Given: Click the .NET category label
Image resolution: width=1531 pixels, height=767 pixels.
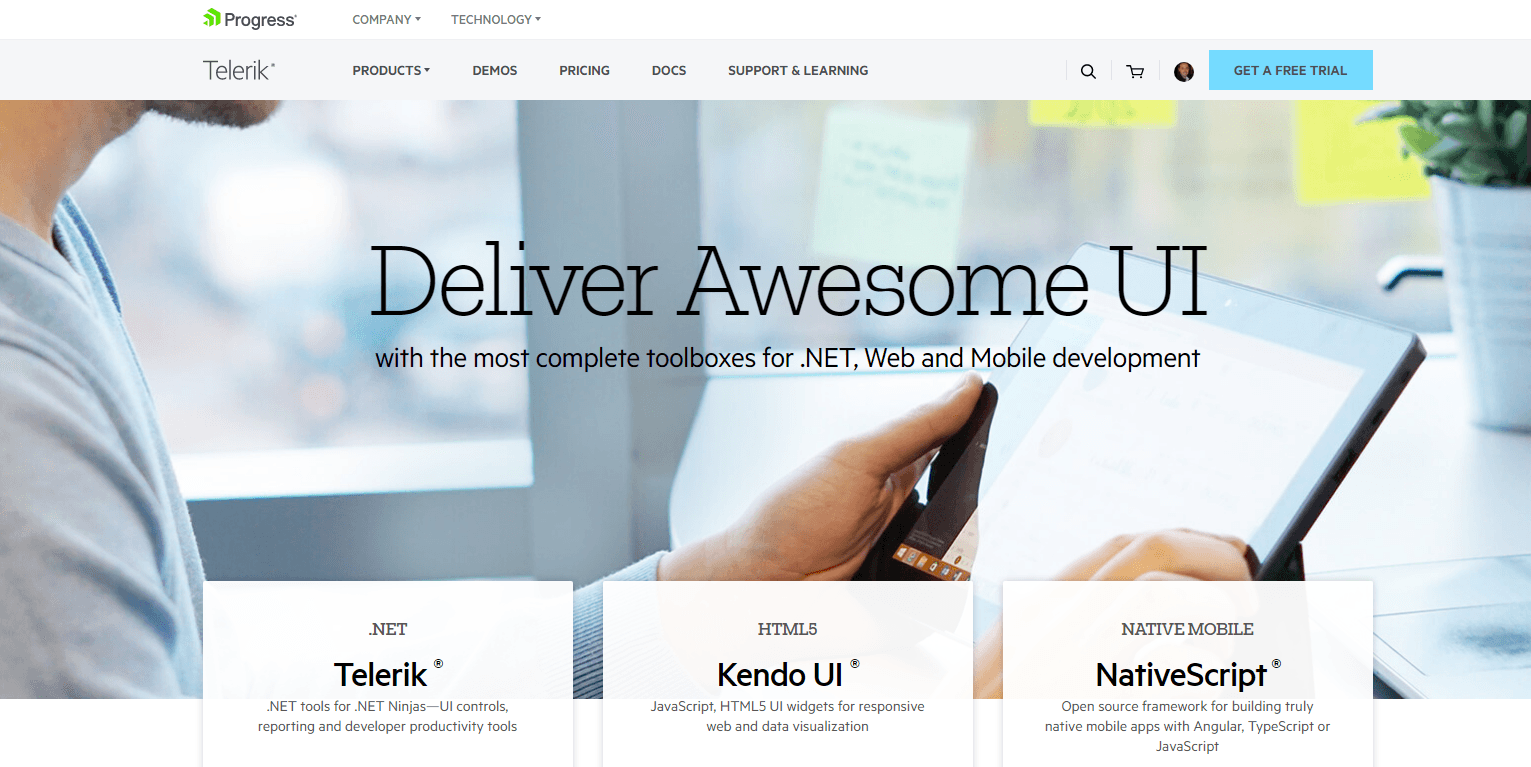Looking at the screenshot, I should coord(388,629).
